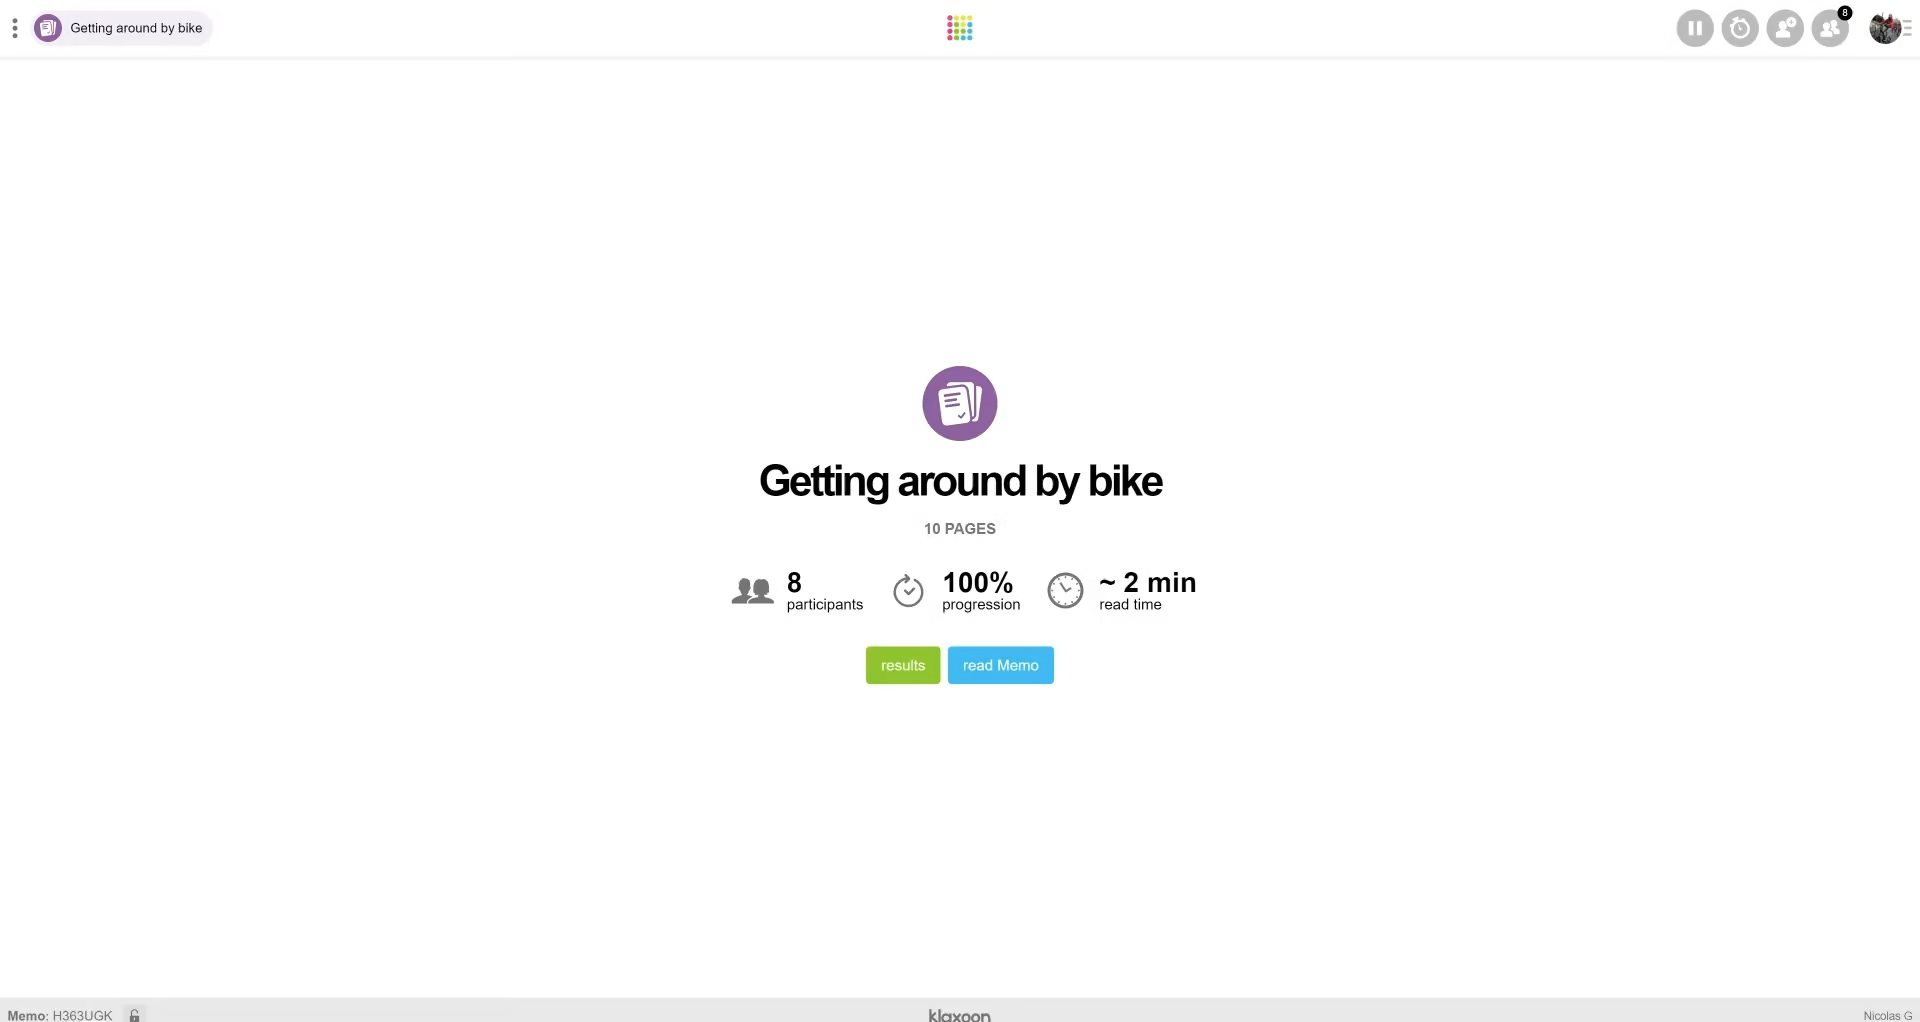1920x1022 pixels.
Task: Click the Memo code H363UGK
Action: point(82,1015)
